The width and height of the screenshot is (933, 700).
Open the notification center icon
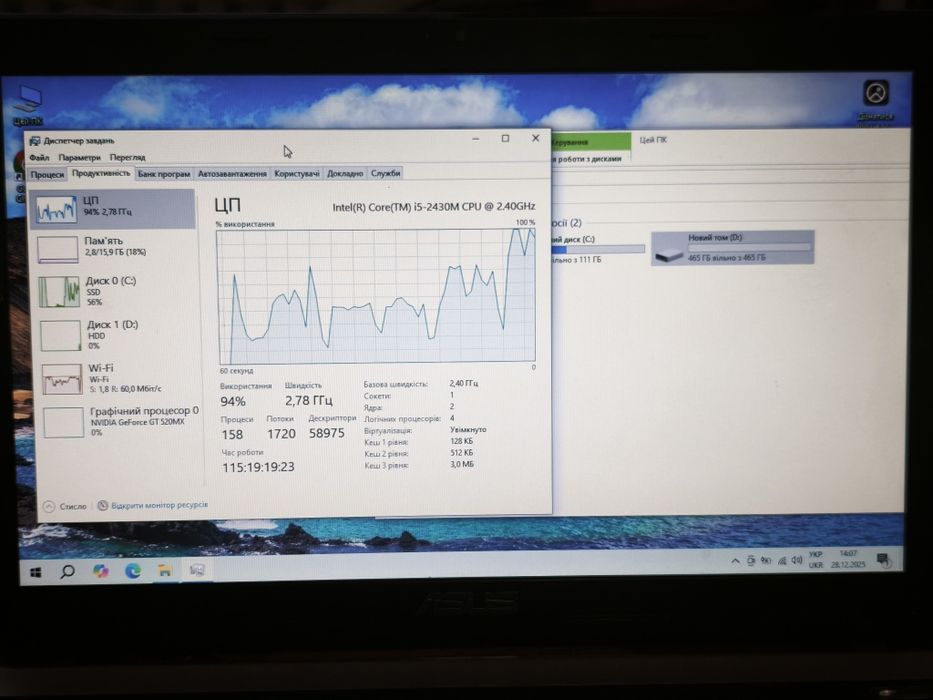pyautogui.click(x=883, y=559)
